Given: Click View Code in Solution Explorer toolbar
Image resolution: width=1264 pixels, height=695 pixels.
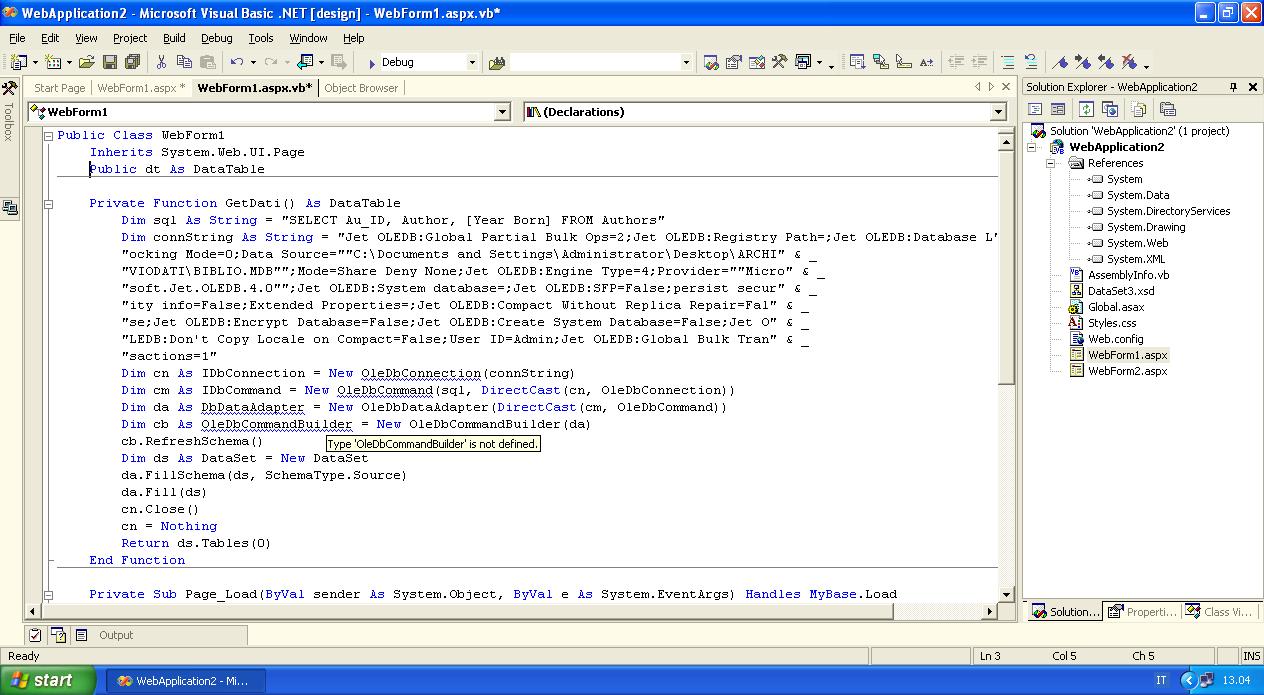Looking at the screenshot, I should pos(1035,109).
